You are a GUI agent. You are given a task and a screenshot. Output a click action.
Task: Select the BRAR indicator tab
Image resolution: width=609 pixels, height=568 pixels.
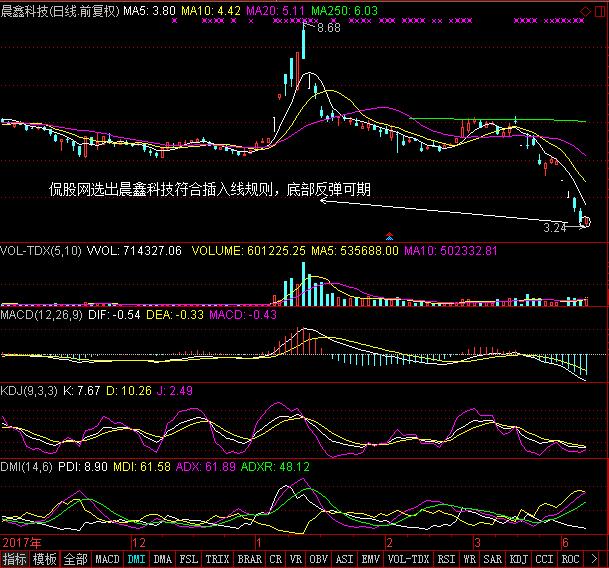pos(249,559)
